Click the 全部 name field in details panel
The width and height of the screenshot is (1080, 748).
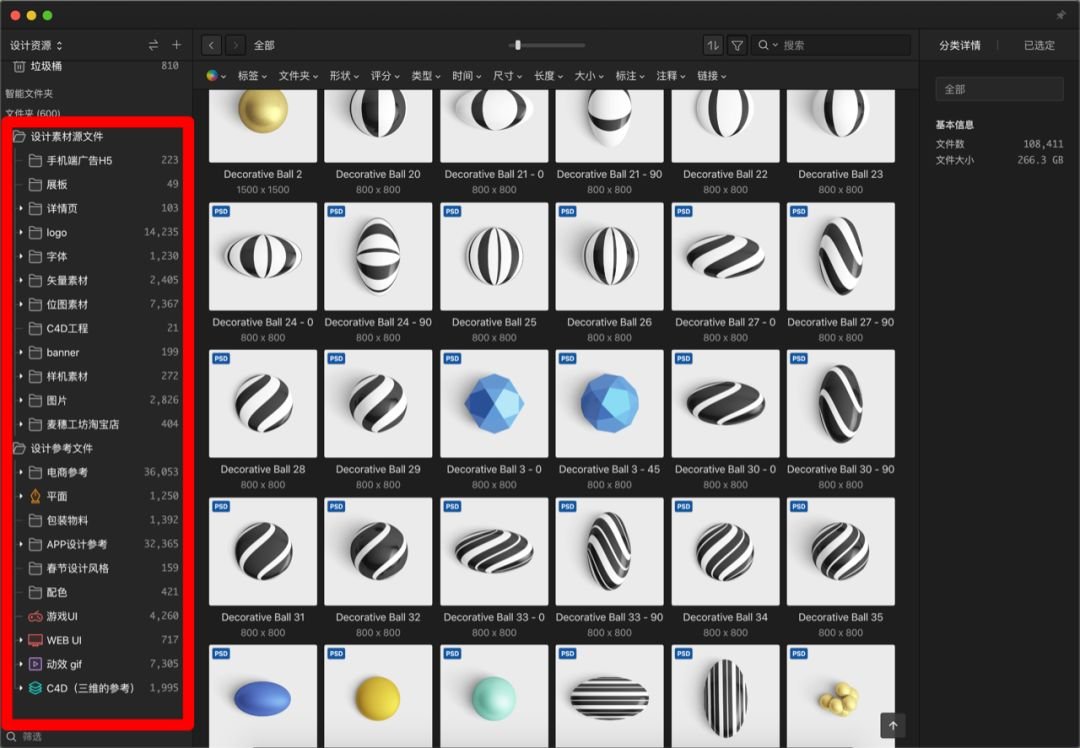(999, 90)
